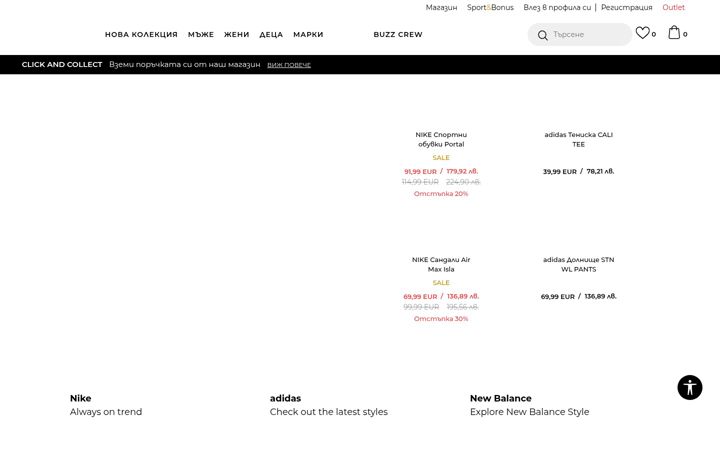Open the shopping bag cart icon
This screenshot has height=450, width=720.
click(x=674, y=33)
